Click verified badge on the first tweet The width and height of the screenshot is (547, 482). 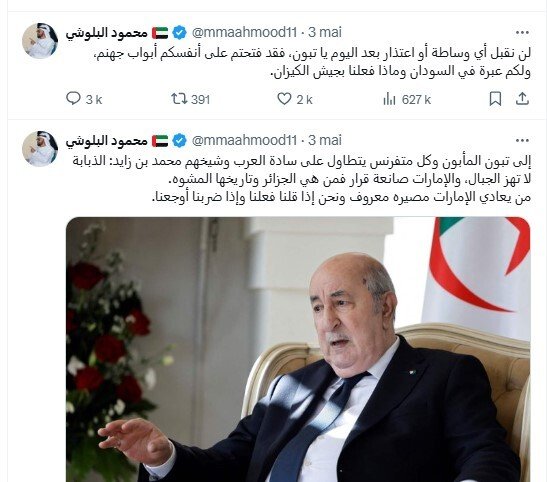tap(179, 33)
